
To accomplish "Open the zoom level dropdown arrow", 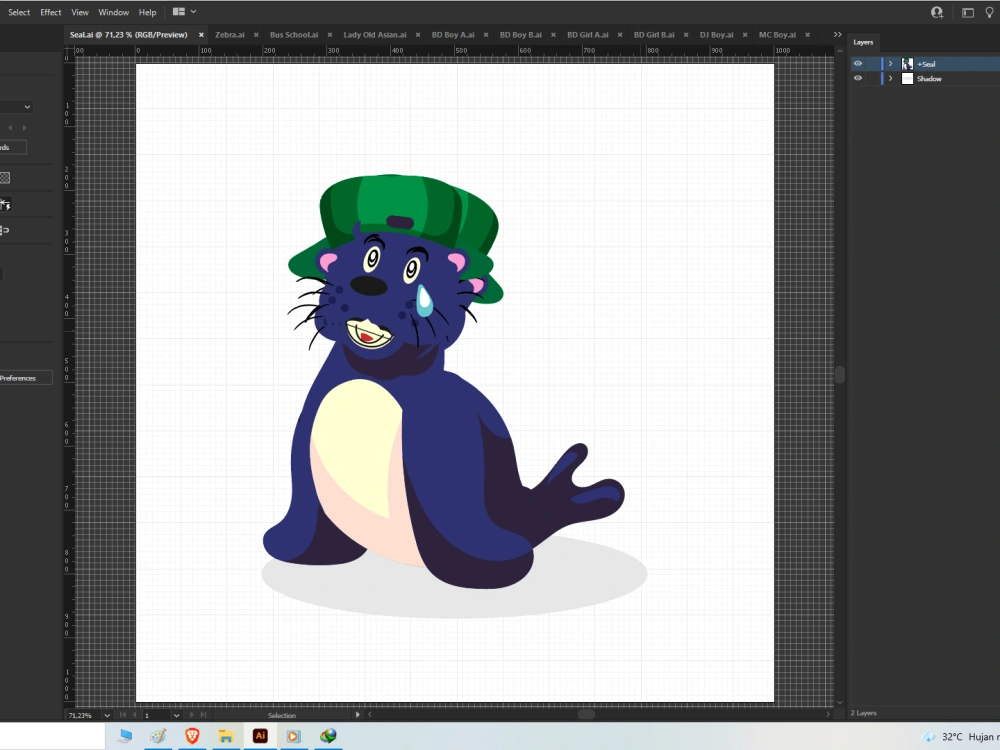I will (x=107, y=716).
